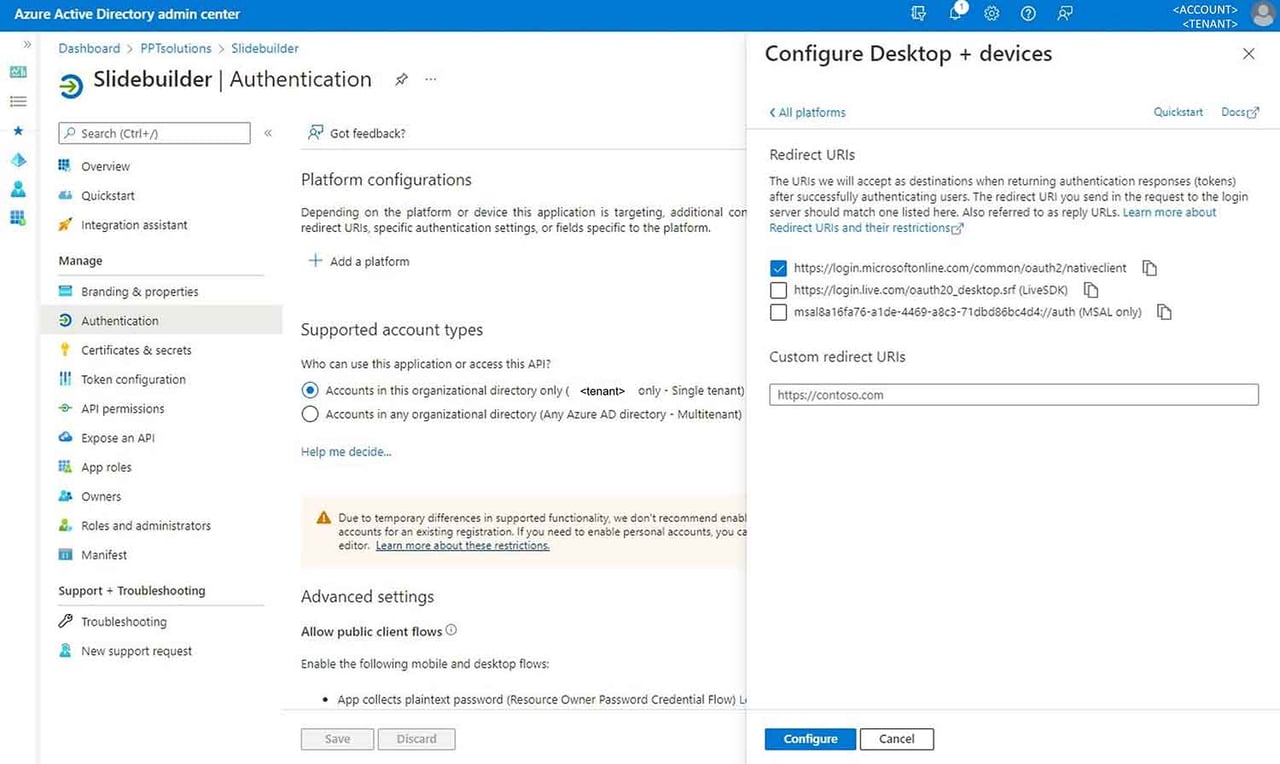Tick the nativeclient redirect URI checkbox

coord(778,268)
